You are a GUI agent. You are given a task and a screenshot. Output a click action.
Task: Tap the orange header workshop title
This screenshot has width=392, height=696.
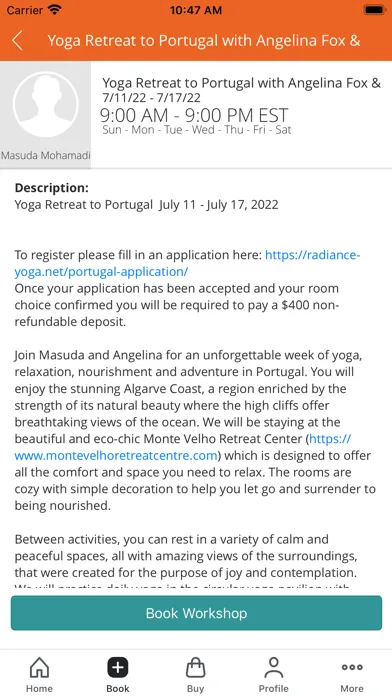pyautogui.click(x=204, y=41)
